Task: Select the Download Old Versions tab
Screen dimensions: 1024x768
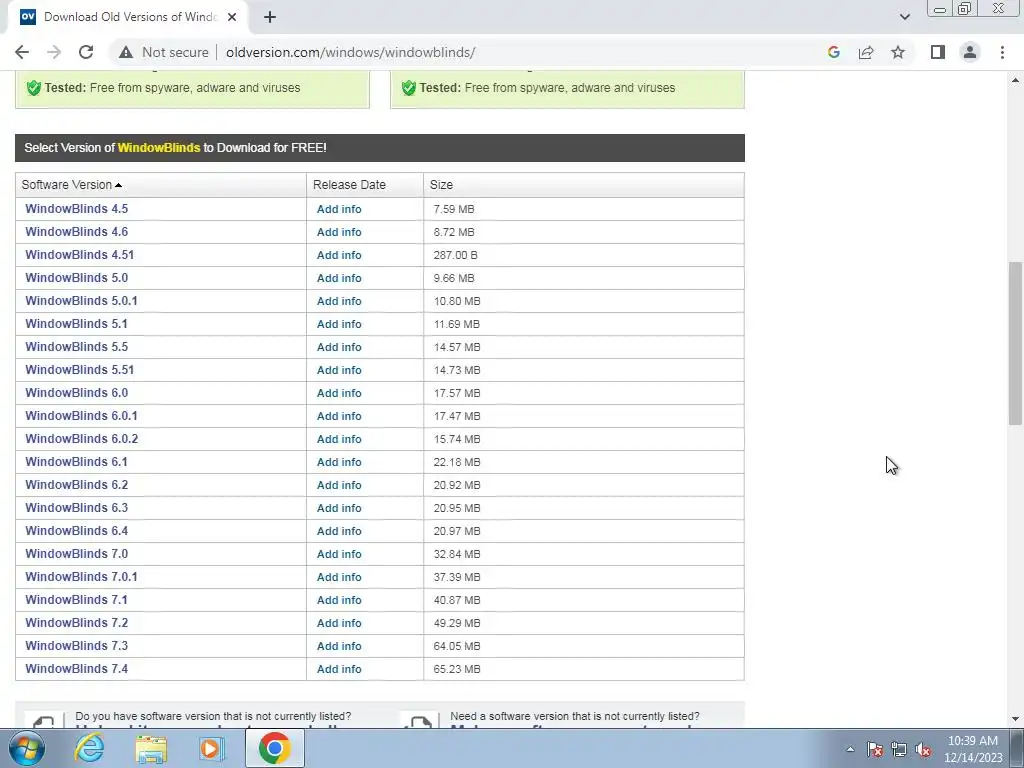Action: 127,17
